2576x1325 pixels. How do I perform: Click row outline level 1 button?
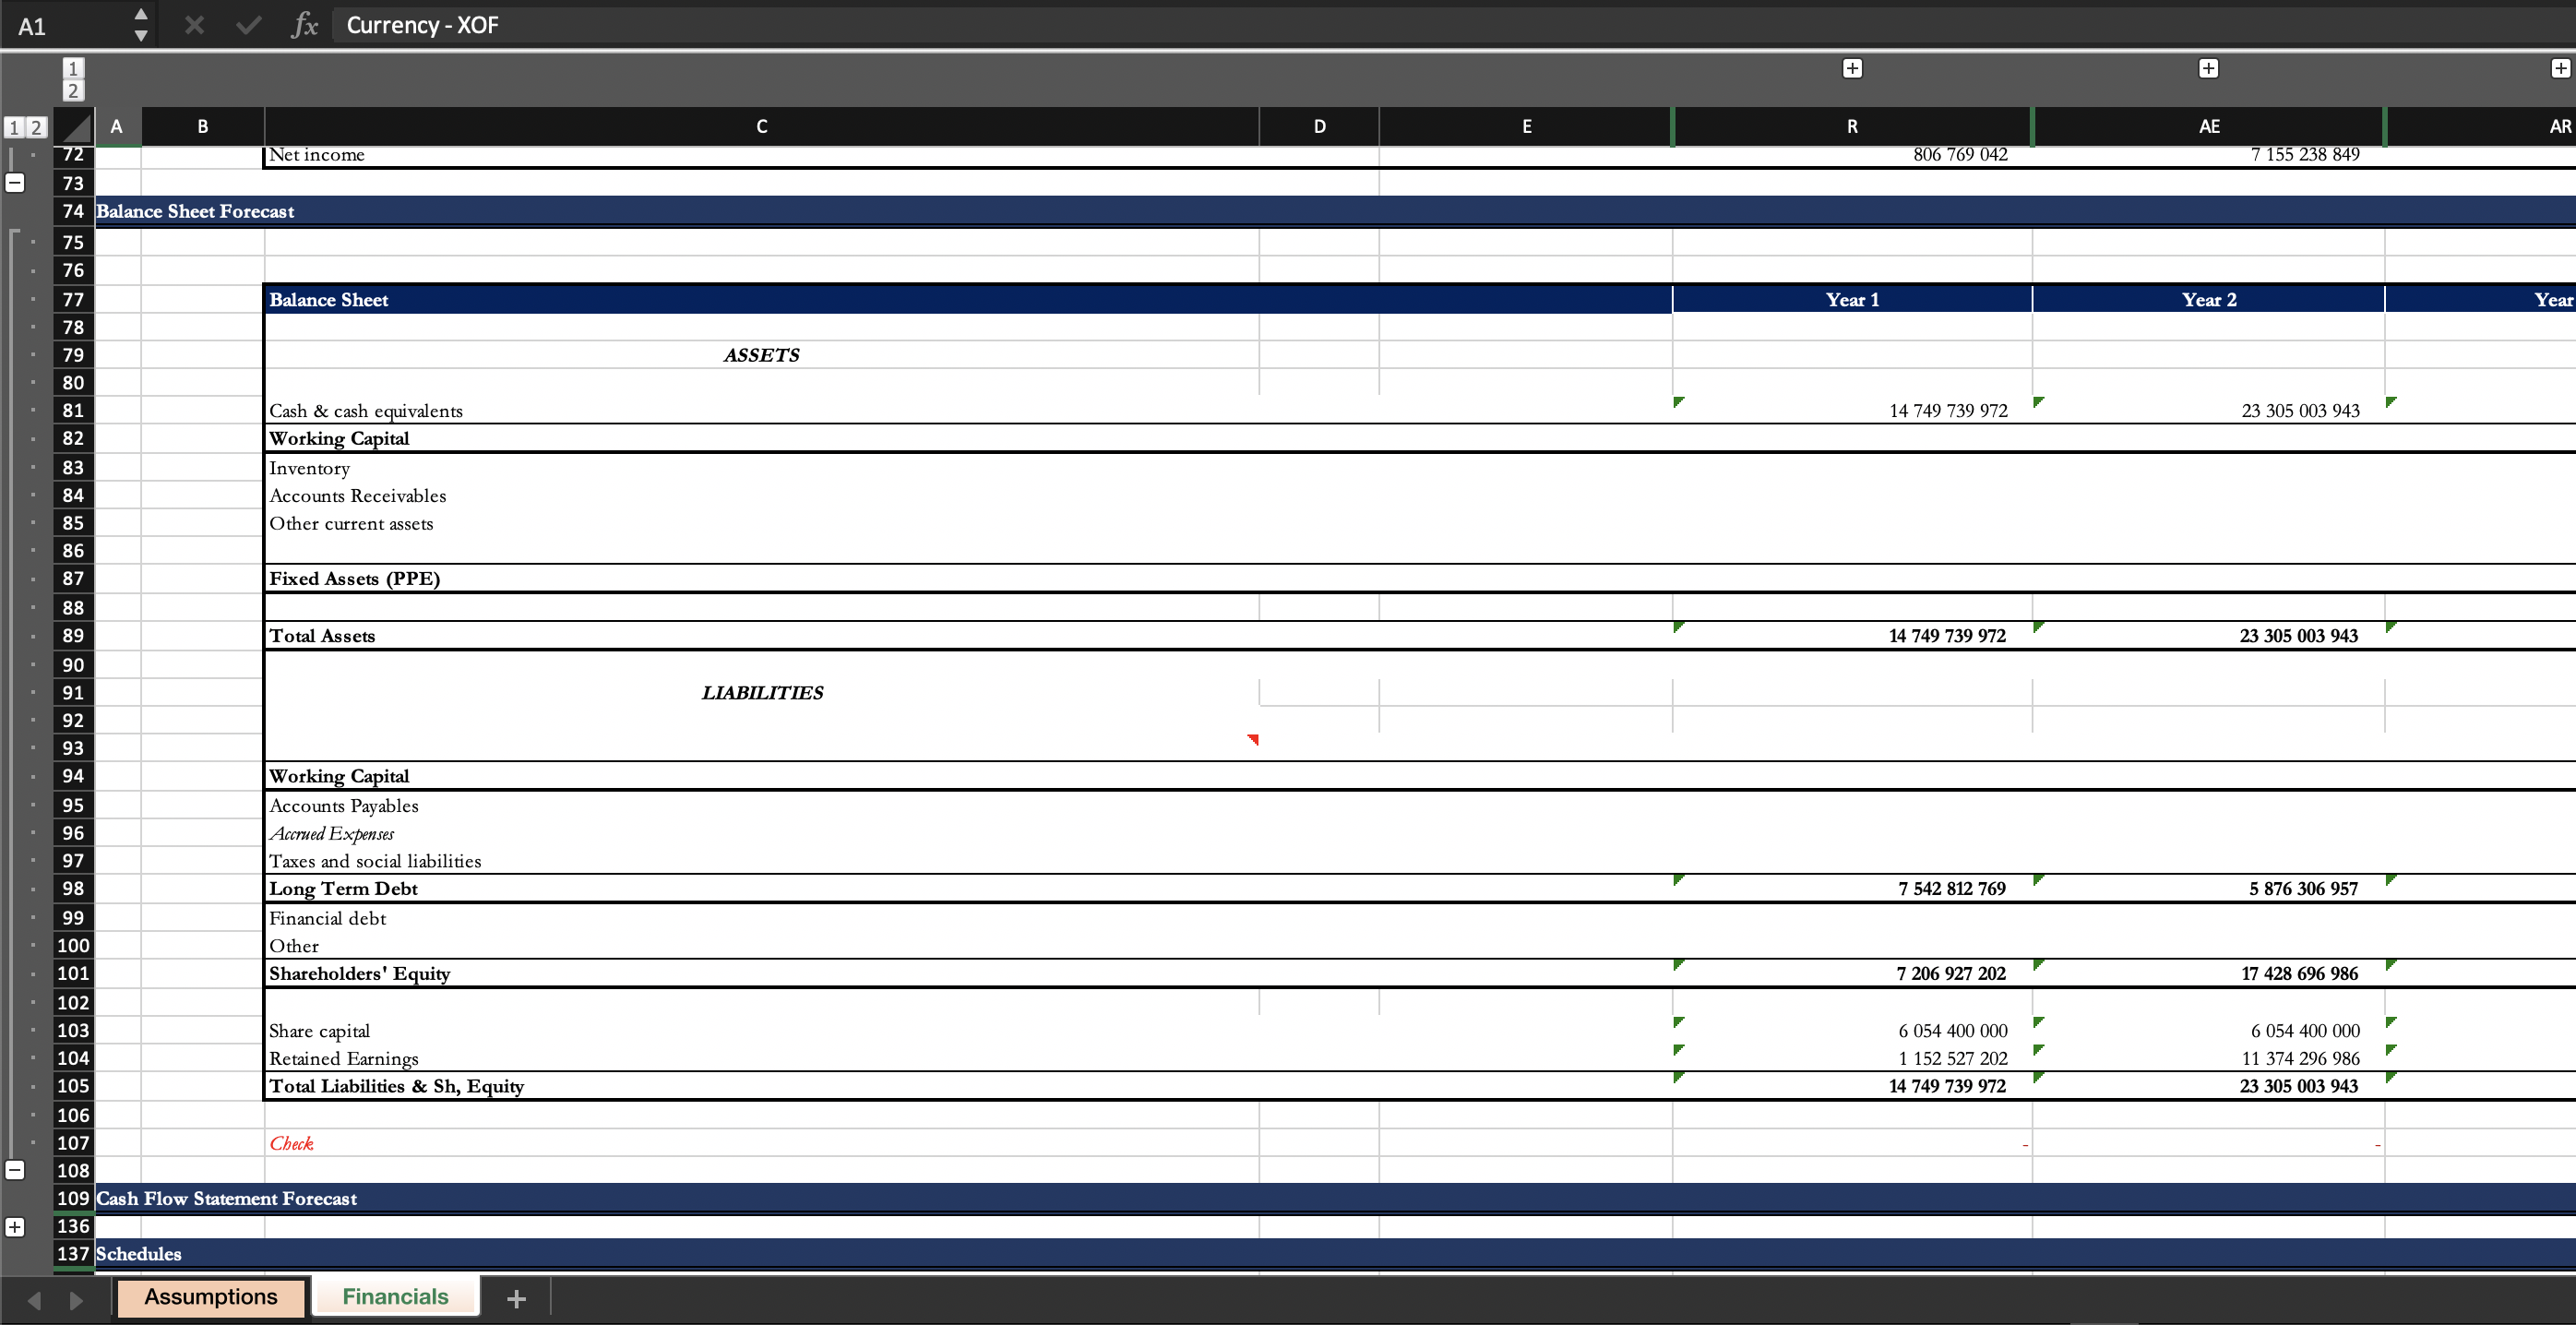coord(14,127)
